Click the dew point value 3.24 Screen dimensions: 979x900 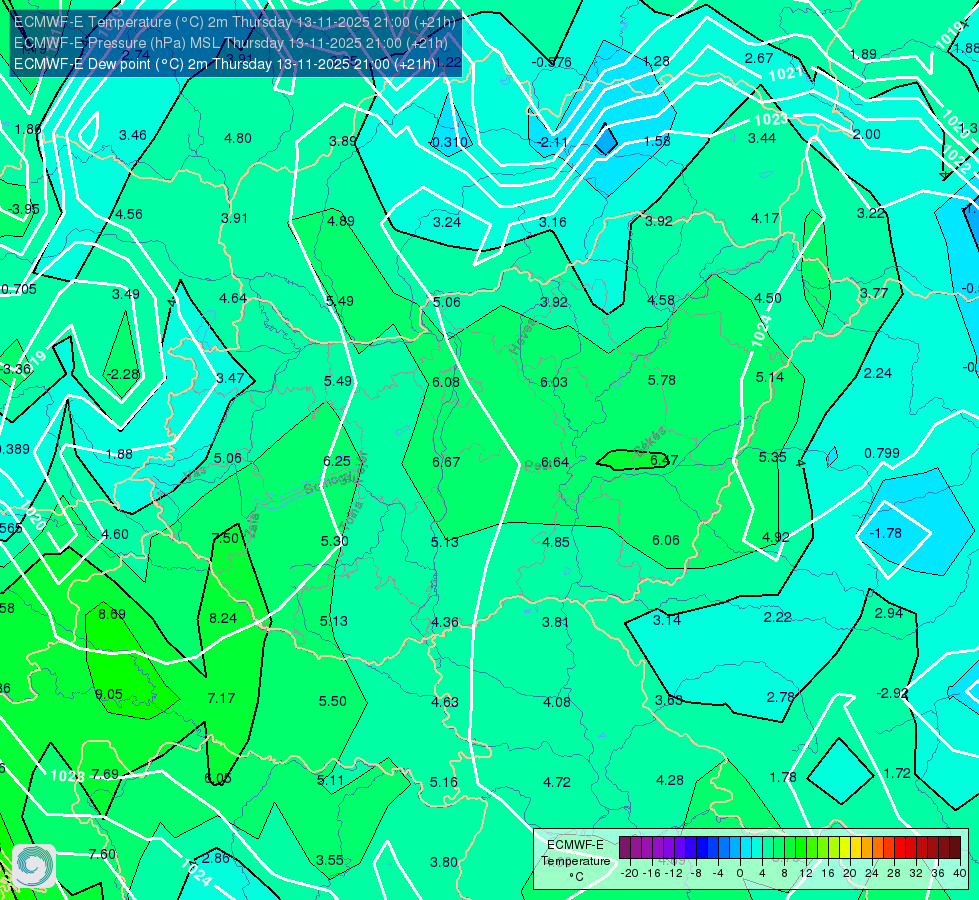tap(447, 222)
